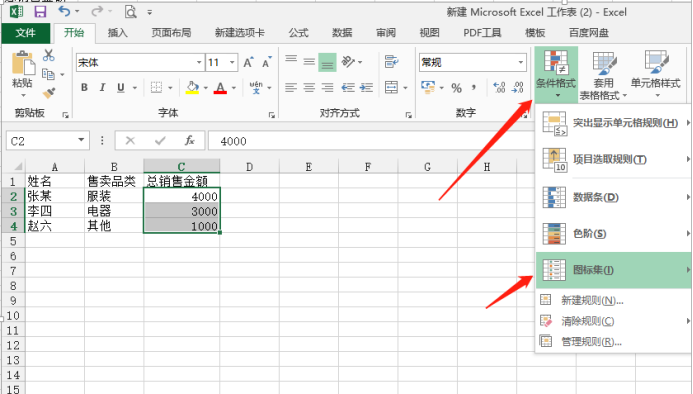Viewport: 693px width, 394px height.
Task: Open 套用表格格式 table format dropdown
Action: coord(603,75)
